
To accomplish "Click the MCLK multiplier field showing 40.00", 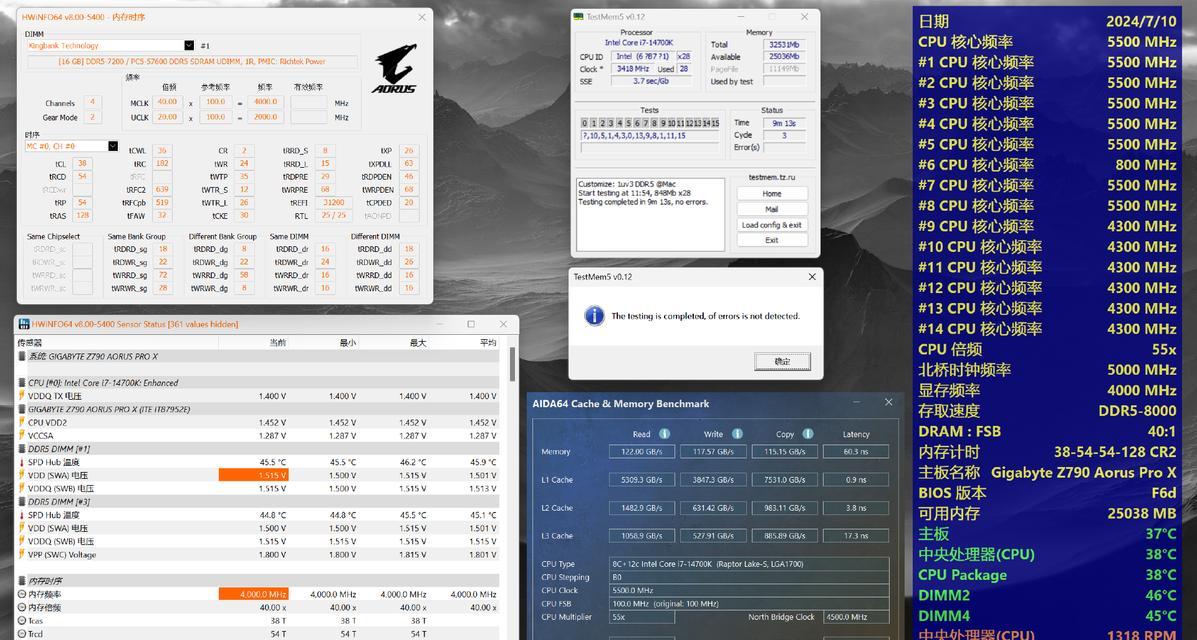I will click(x=167, y=102).
